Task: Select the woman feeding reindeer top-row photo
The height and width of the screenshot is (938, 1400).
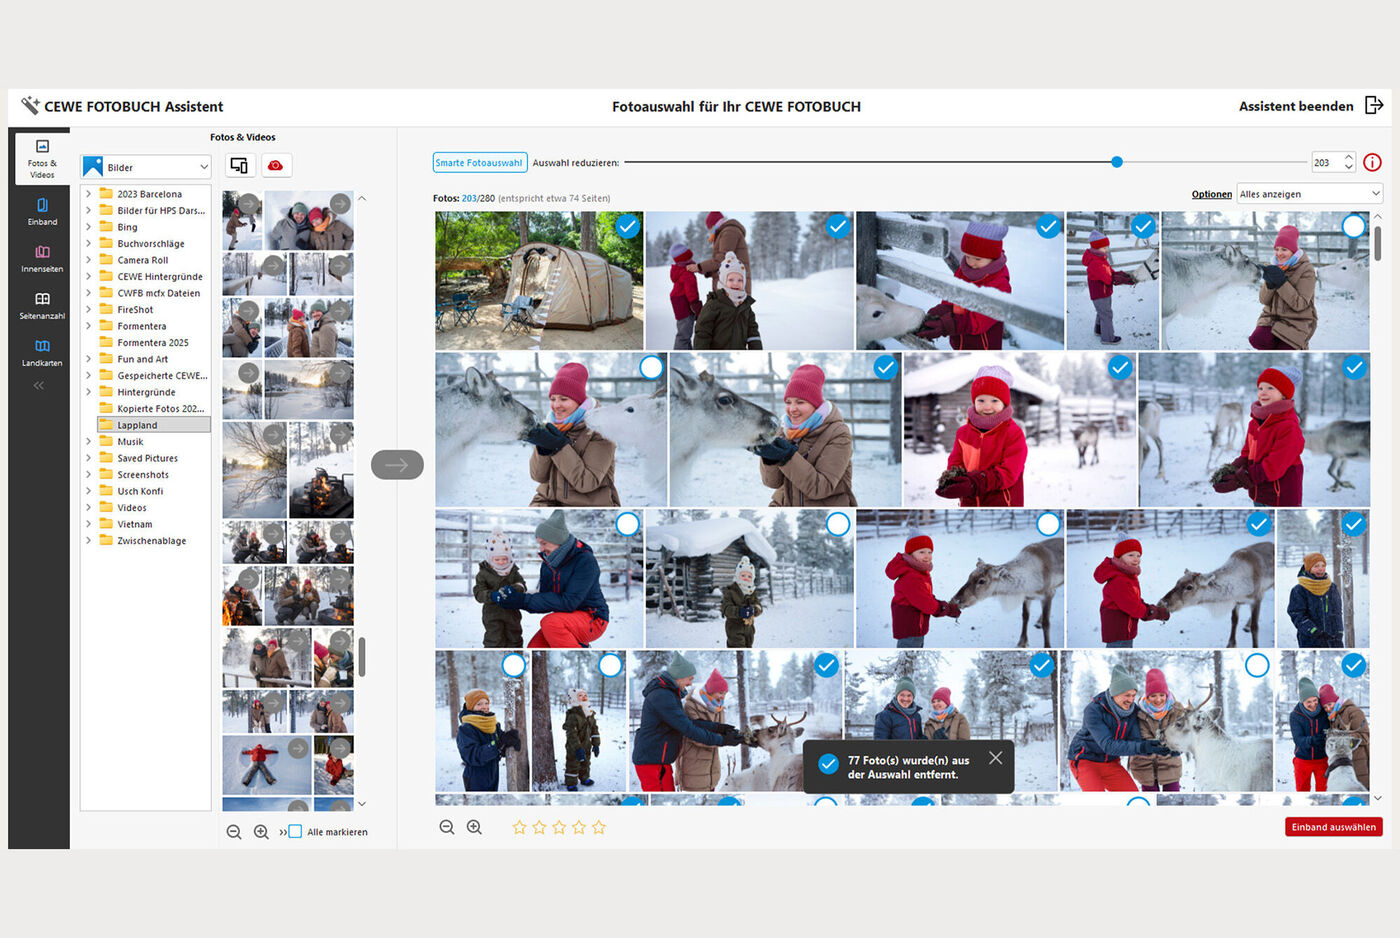Action: pyautogui.click(x=1353, y=226)
